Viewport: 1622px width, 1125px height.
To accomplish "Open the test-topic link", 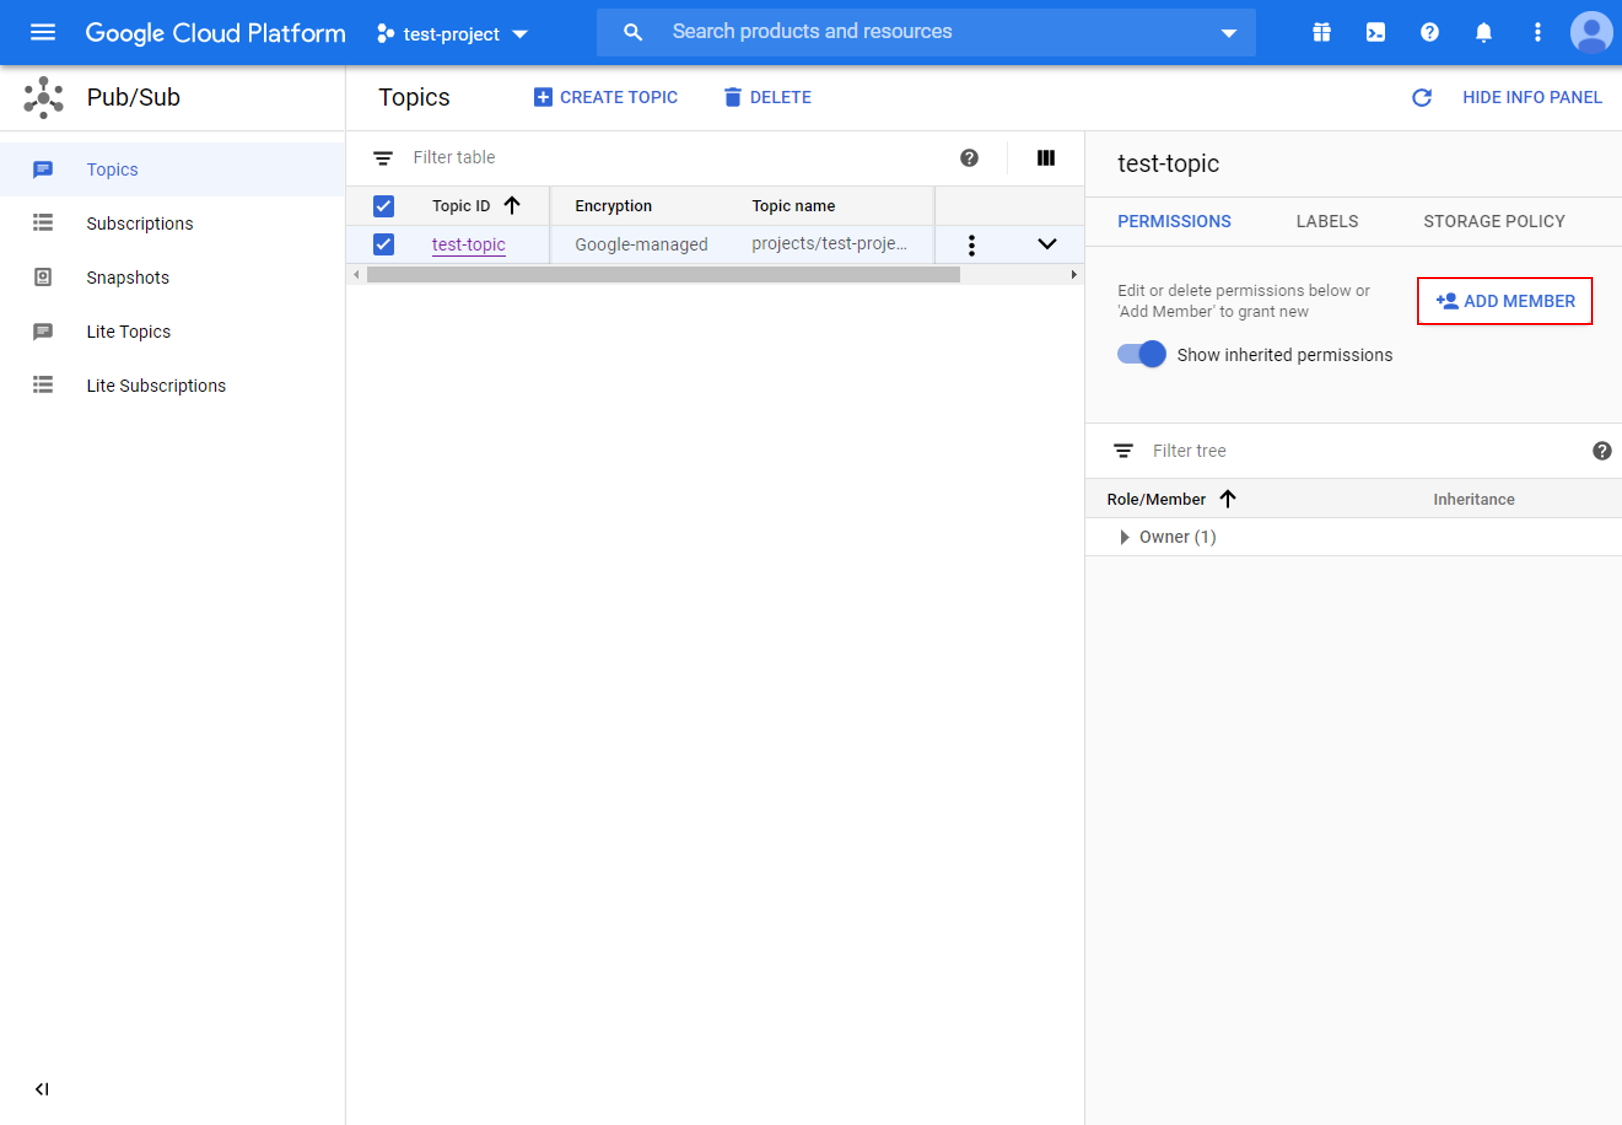I will click(469, 244).
